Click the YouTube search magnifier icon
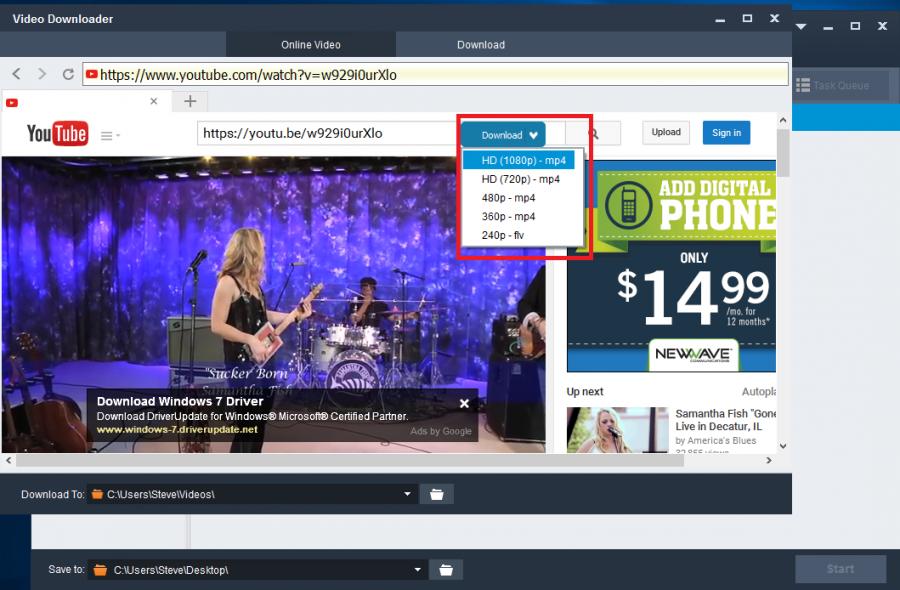Screen dimensions: 900x590 coord(593,134)
